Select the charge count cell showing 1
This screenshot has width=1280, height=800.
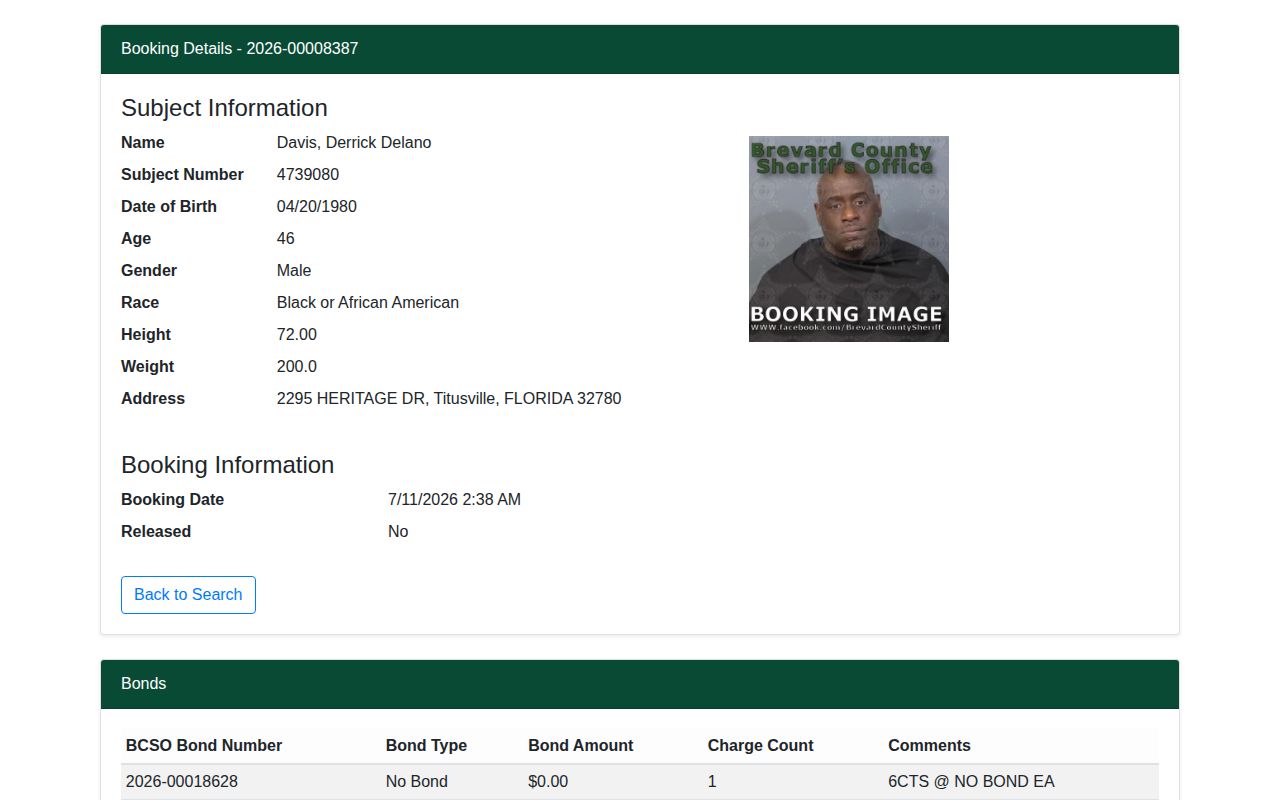click(712, 782)
